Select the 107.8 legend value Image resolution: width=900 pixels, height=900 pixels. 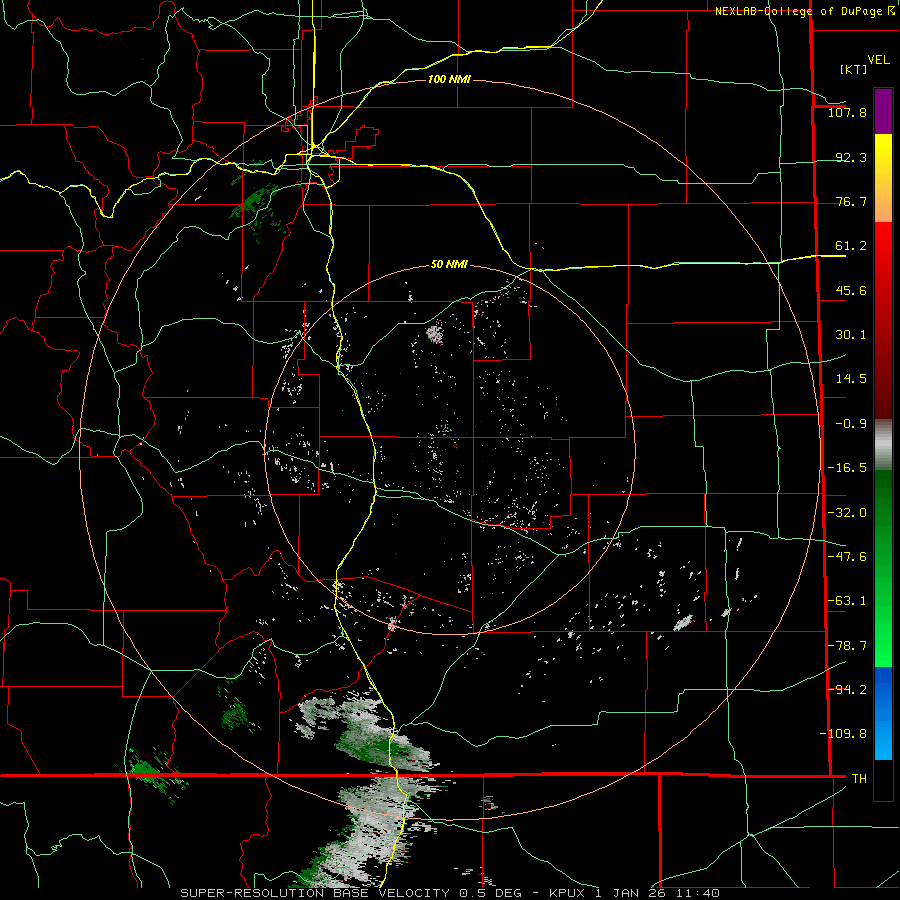847,112
